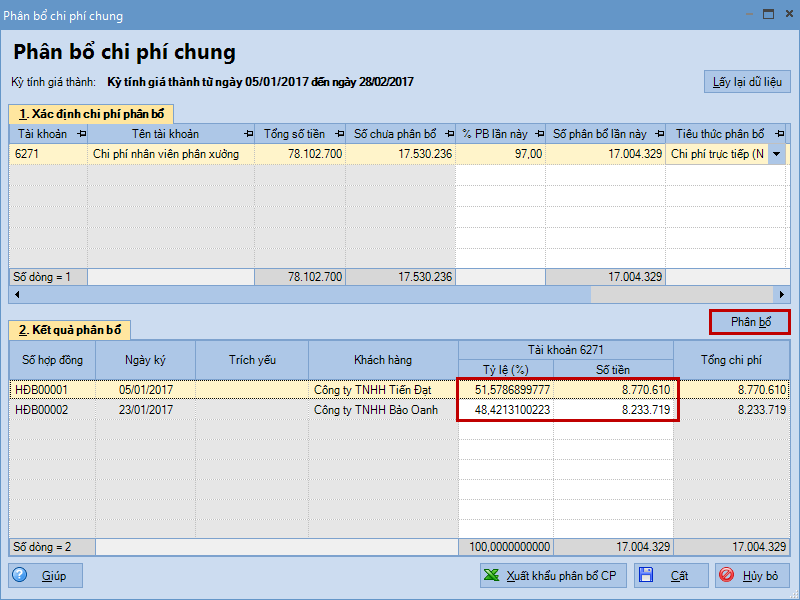
Task: Edit the % PB lần này value 97,00
Action: 500,154
